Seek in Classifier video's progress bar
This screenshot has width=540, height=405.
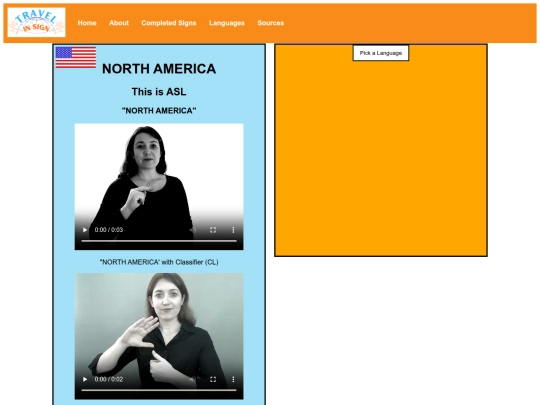pyautogui.click(x=159, y=390)
